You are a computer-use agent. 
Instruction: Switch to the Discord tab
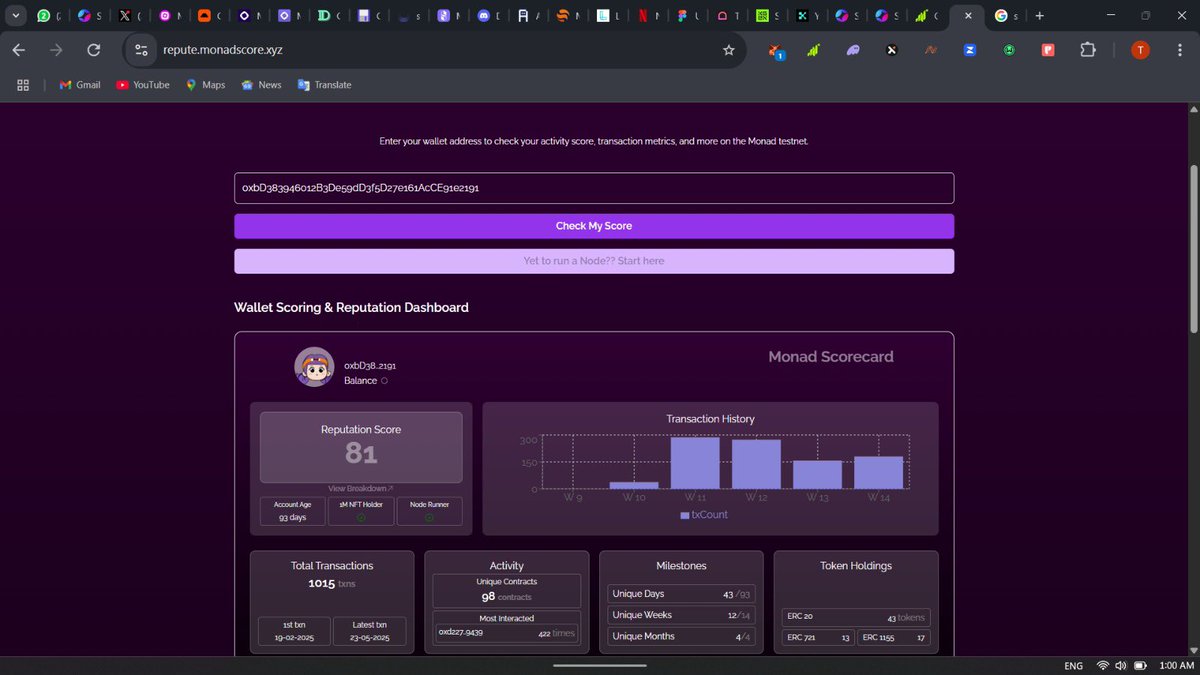484,16
